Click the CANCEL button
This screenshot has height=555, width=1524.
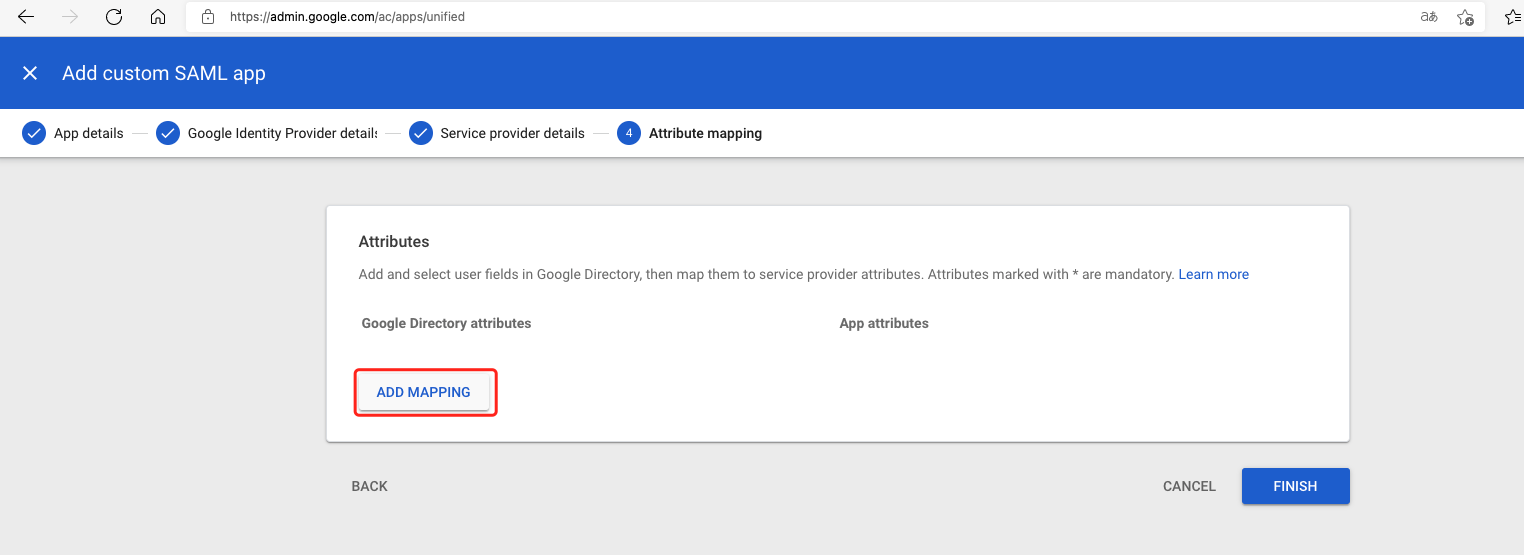[x=1189, y=486]
